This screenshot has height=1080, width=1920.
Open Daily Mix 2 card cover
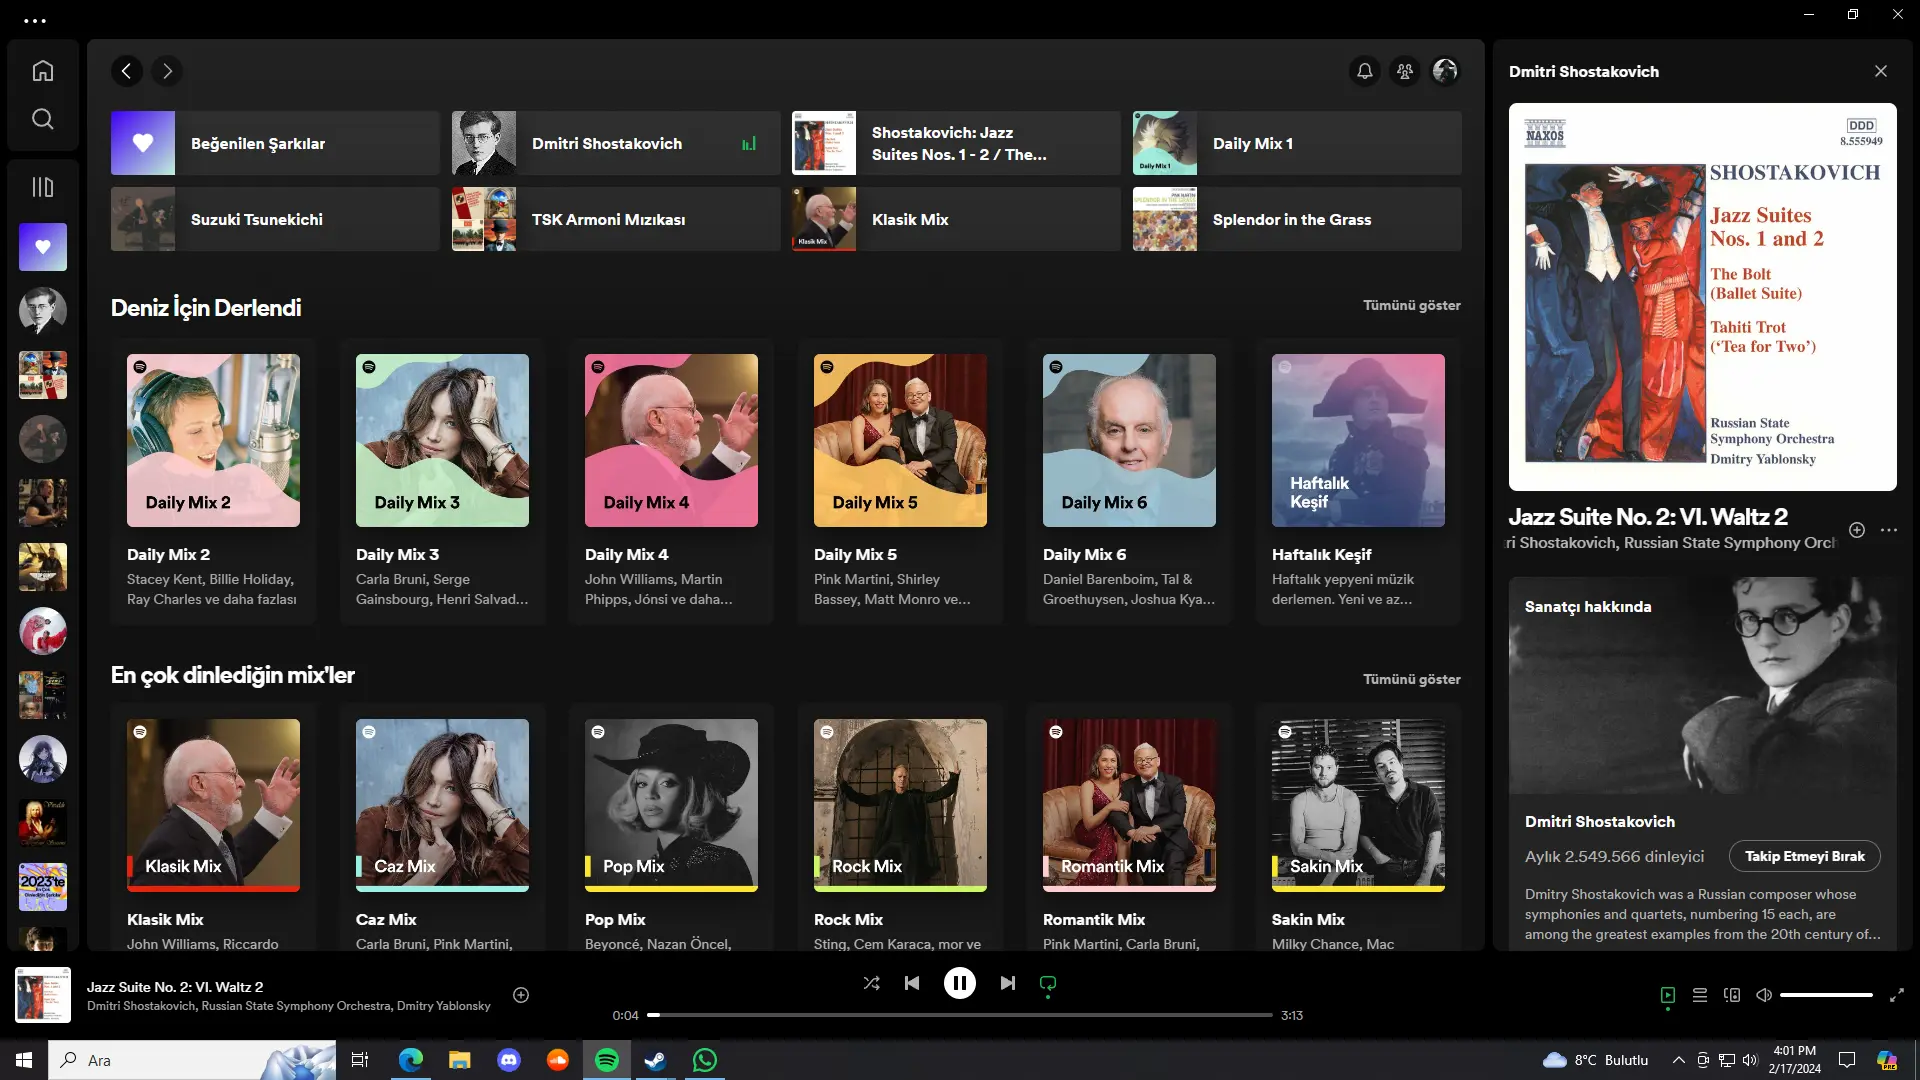(x=213, y=440)
